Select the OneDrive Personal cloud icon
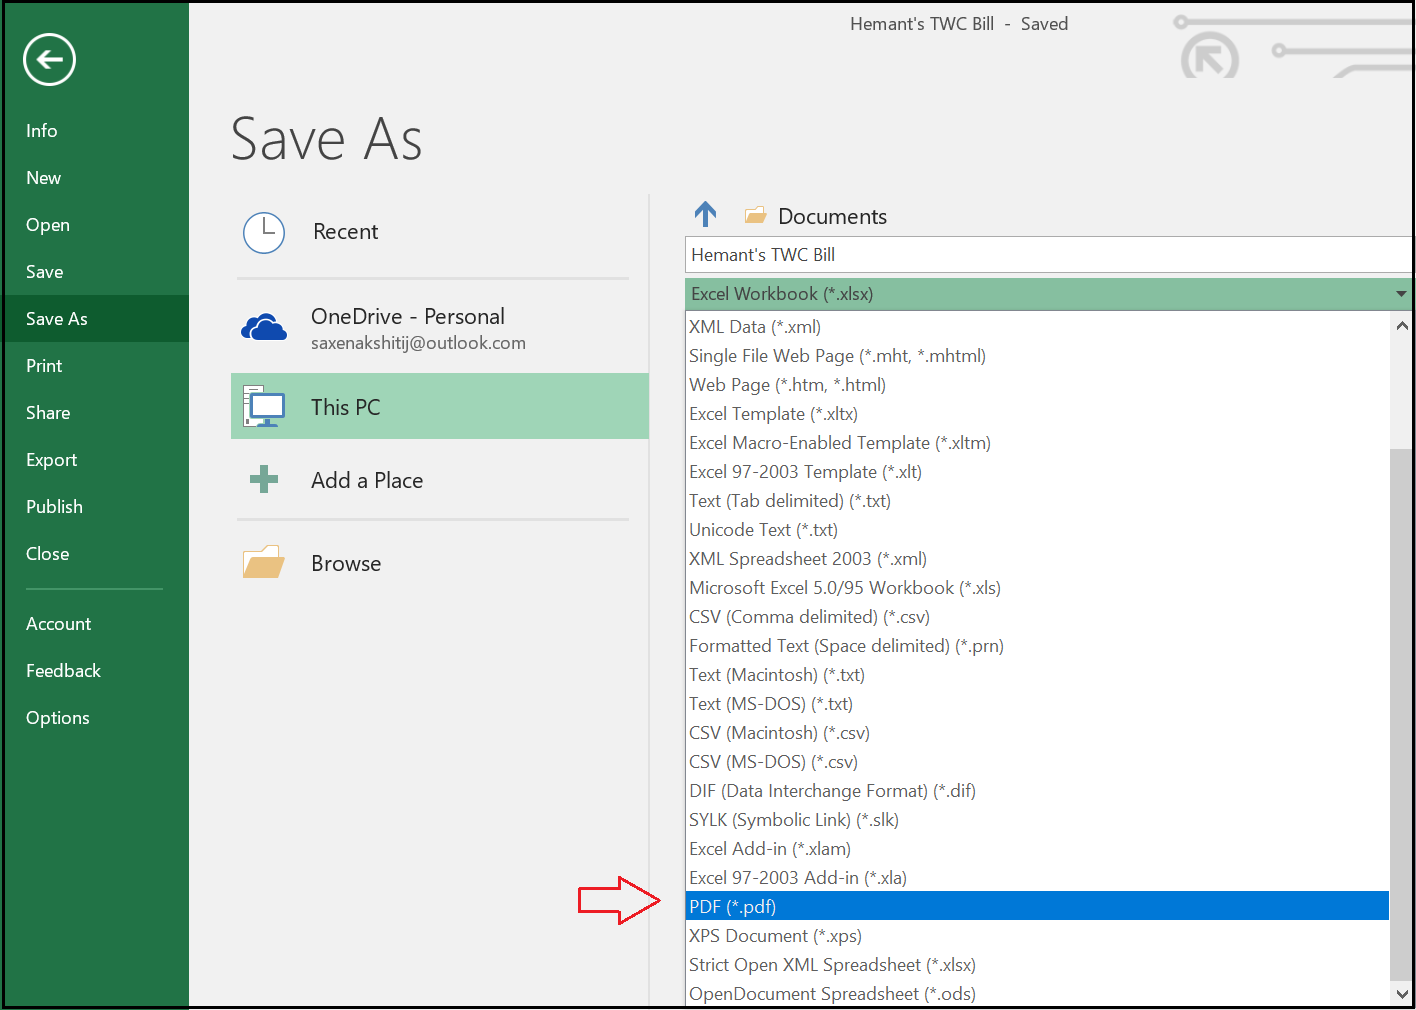Viewport: 1416px width, 1010px height. coord(263,327)
